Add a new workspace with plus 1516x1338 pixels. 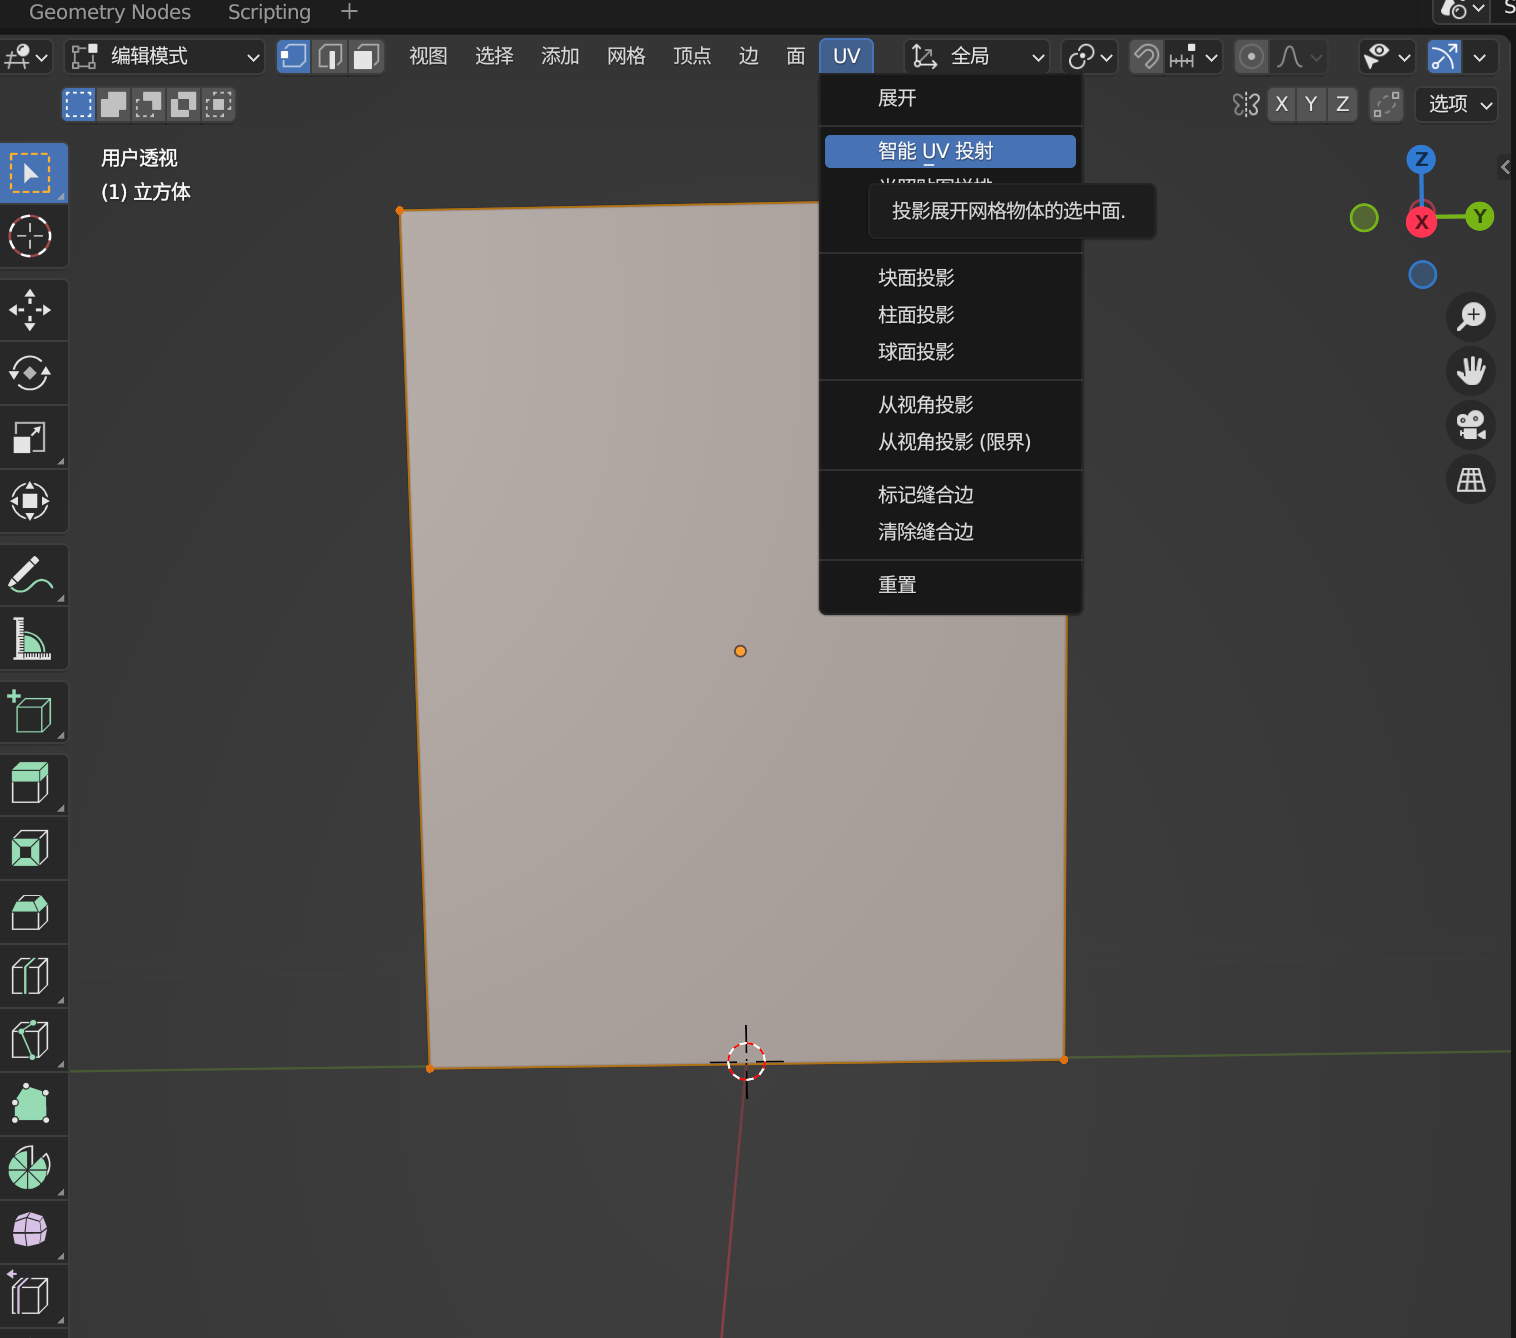click(349, 12)
